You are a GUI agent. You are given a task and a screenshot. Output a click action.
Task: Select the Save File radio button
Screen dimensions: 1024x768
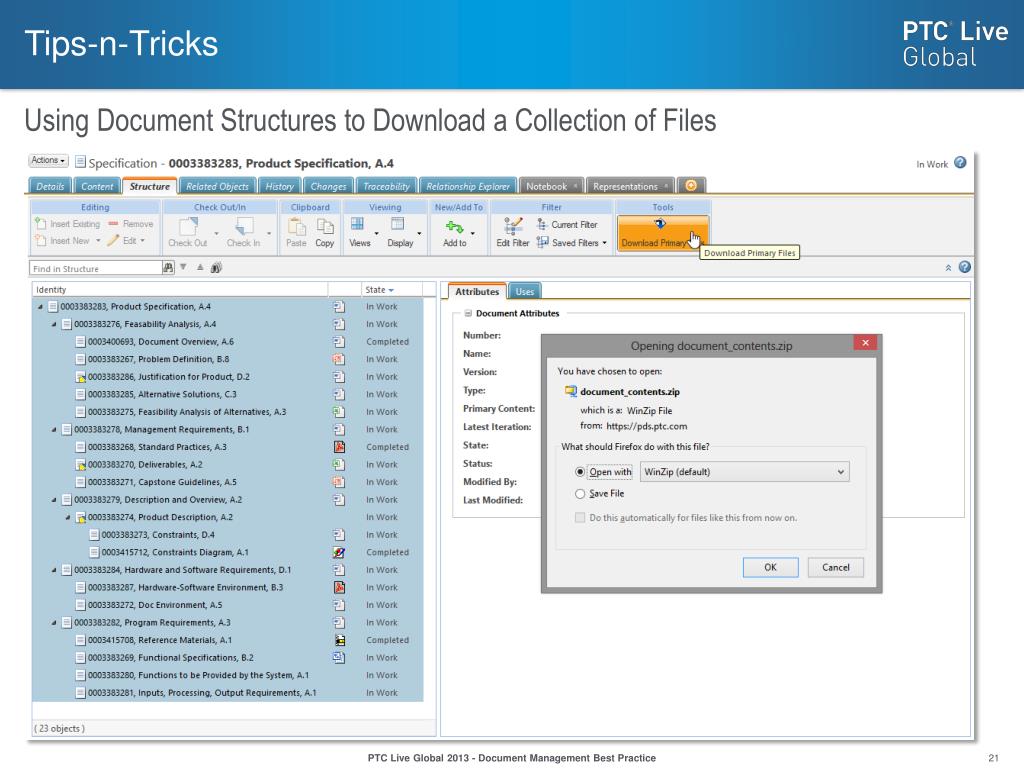point(580,494)
